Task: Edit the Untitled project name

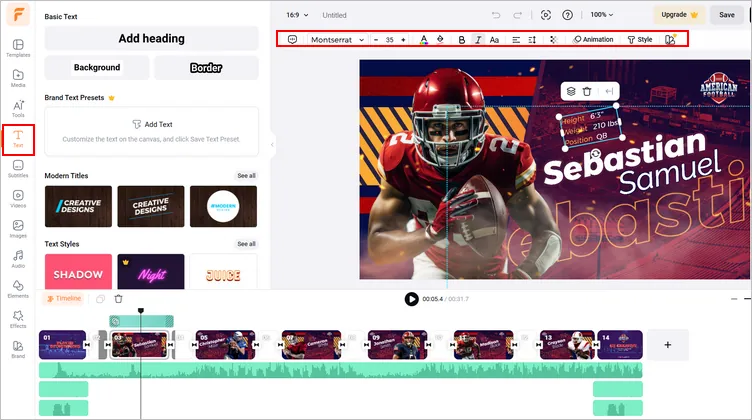Action: [334, 15]
